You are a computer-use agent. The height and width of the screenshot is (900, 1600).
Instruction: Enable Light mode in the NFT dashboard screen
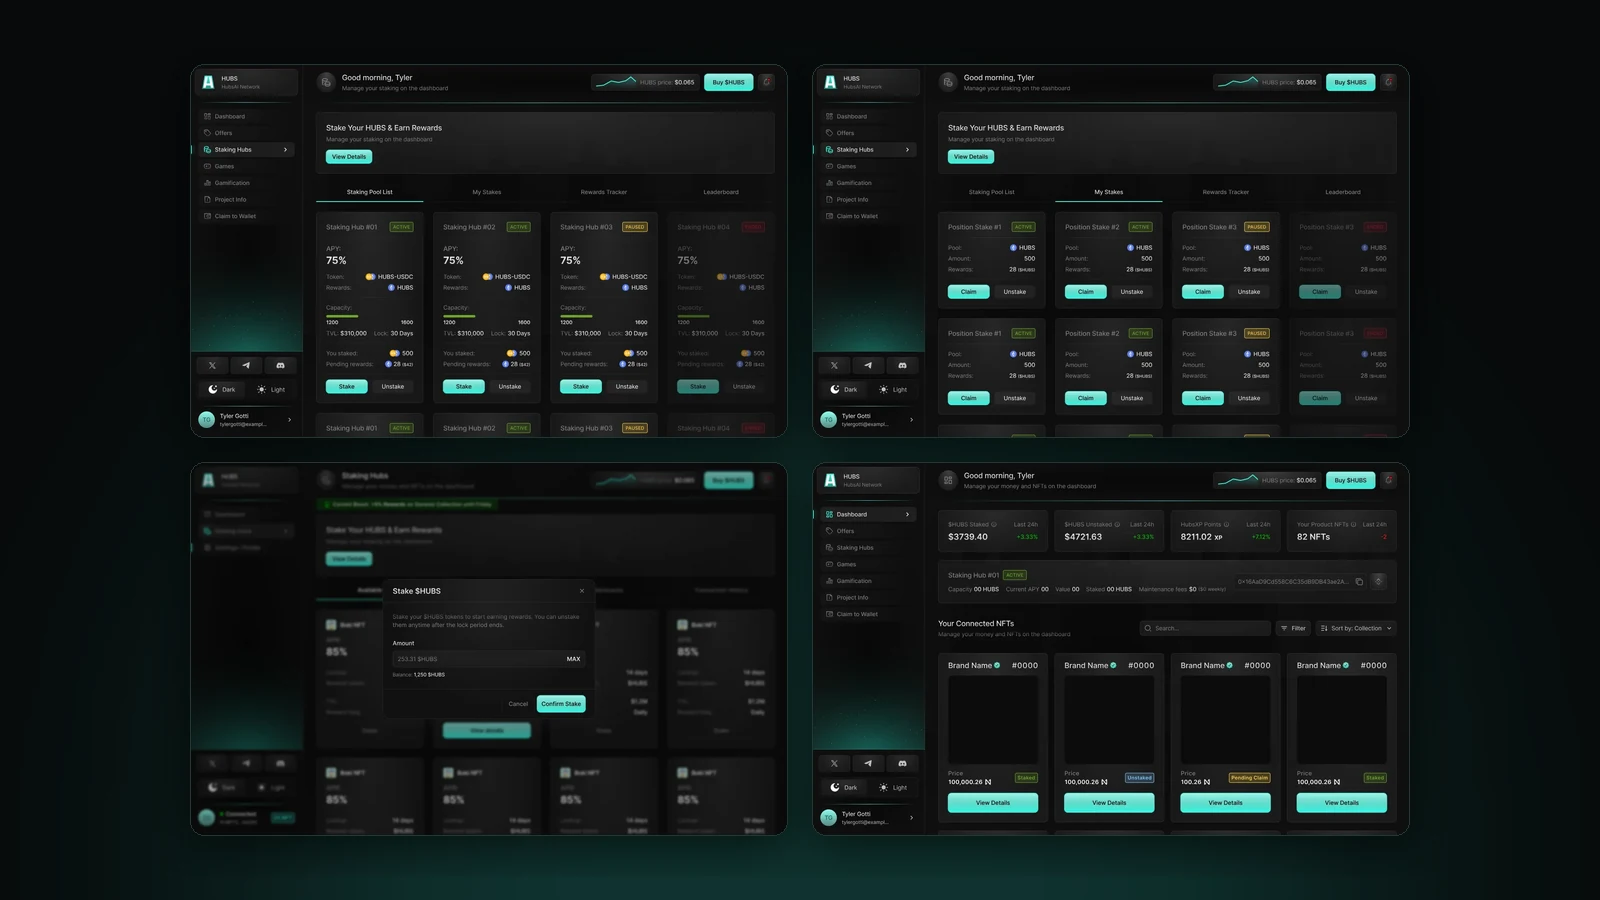coord(893,788)
